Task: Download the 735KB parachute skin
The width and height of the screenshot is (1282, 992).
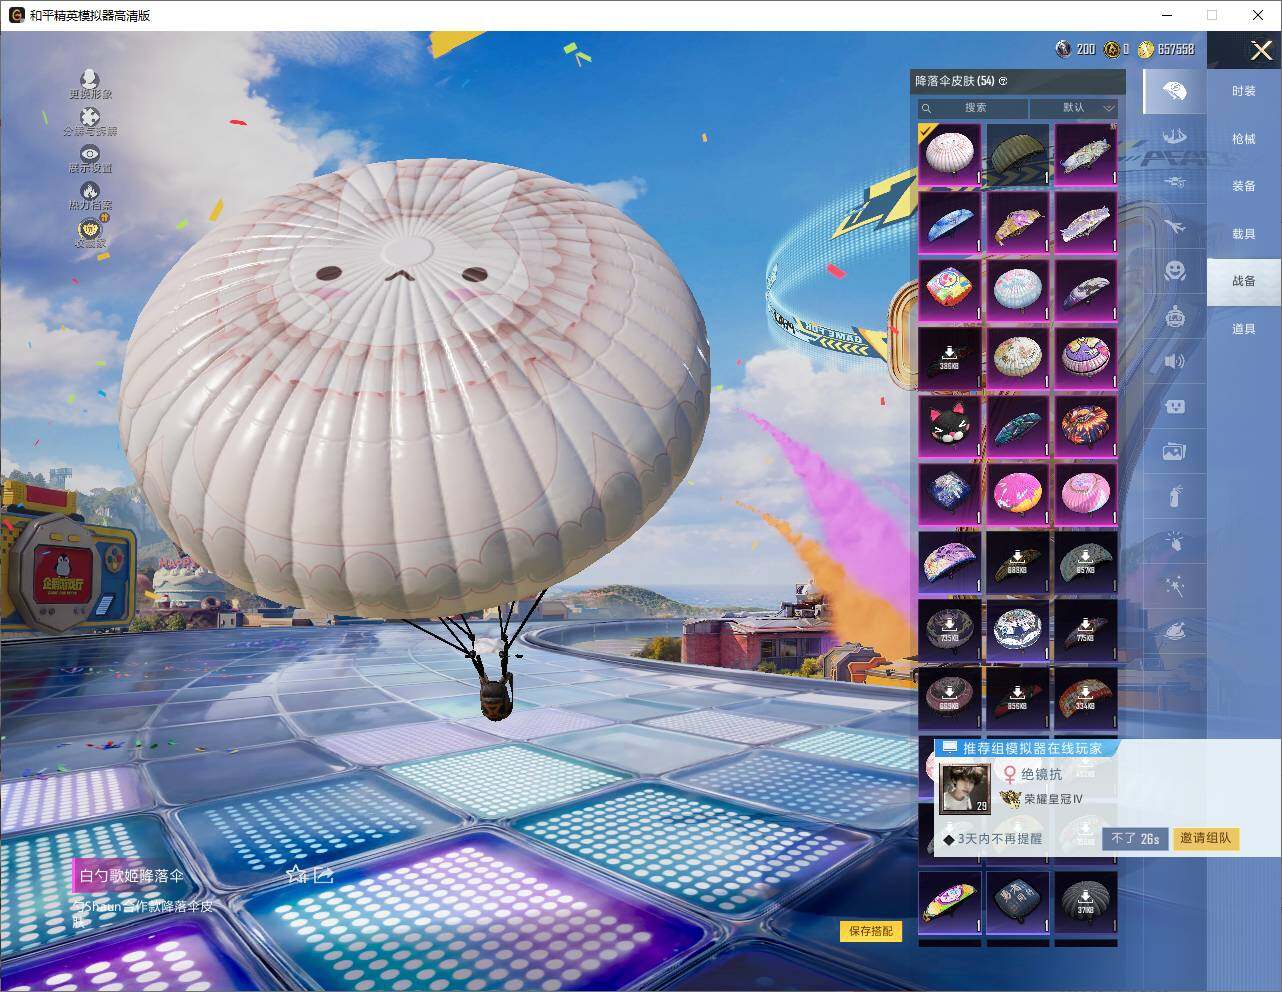Action: pos(950,629)
